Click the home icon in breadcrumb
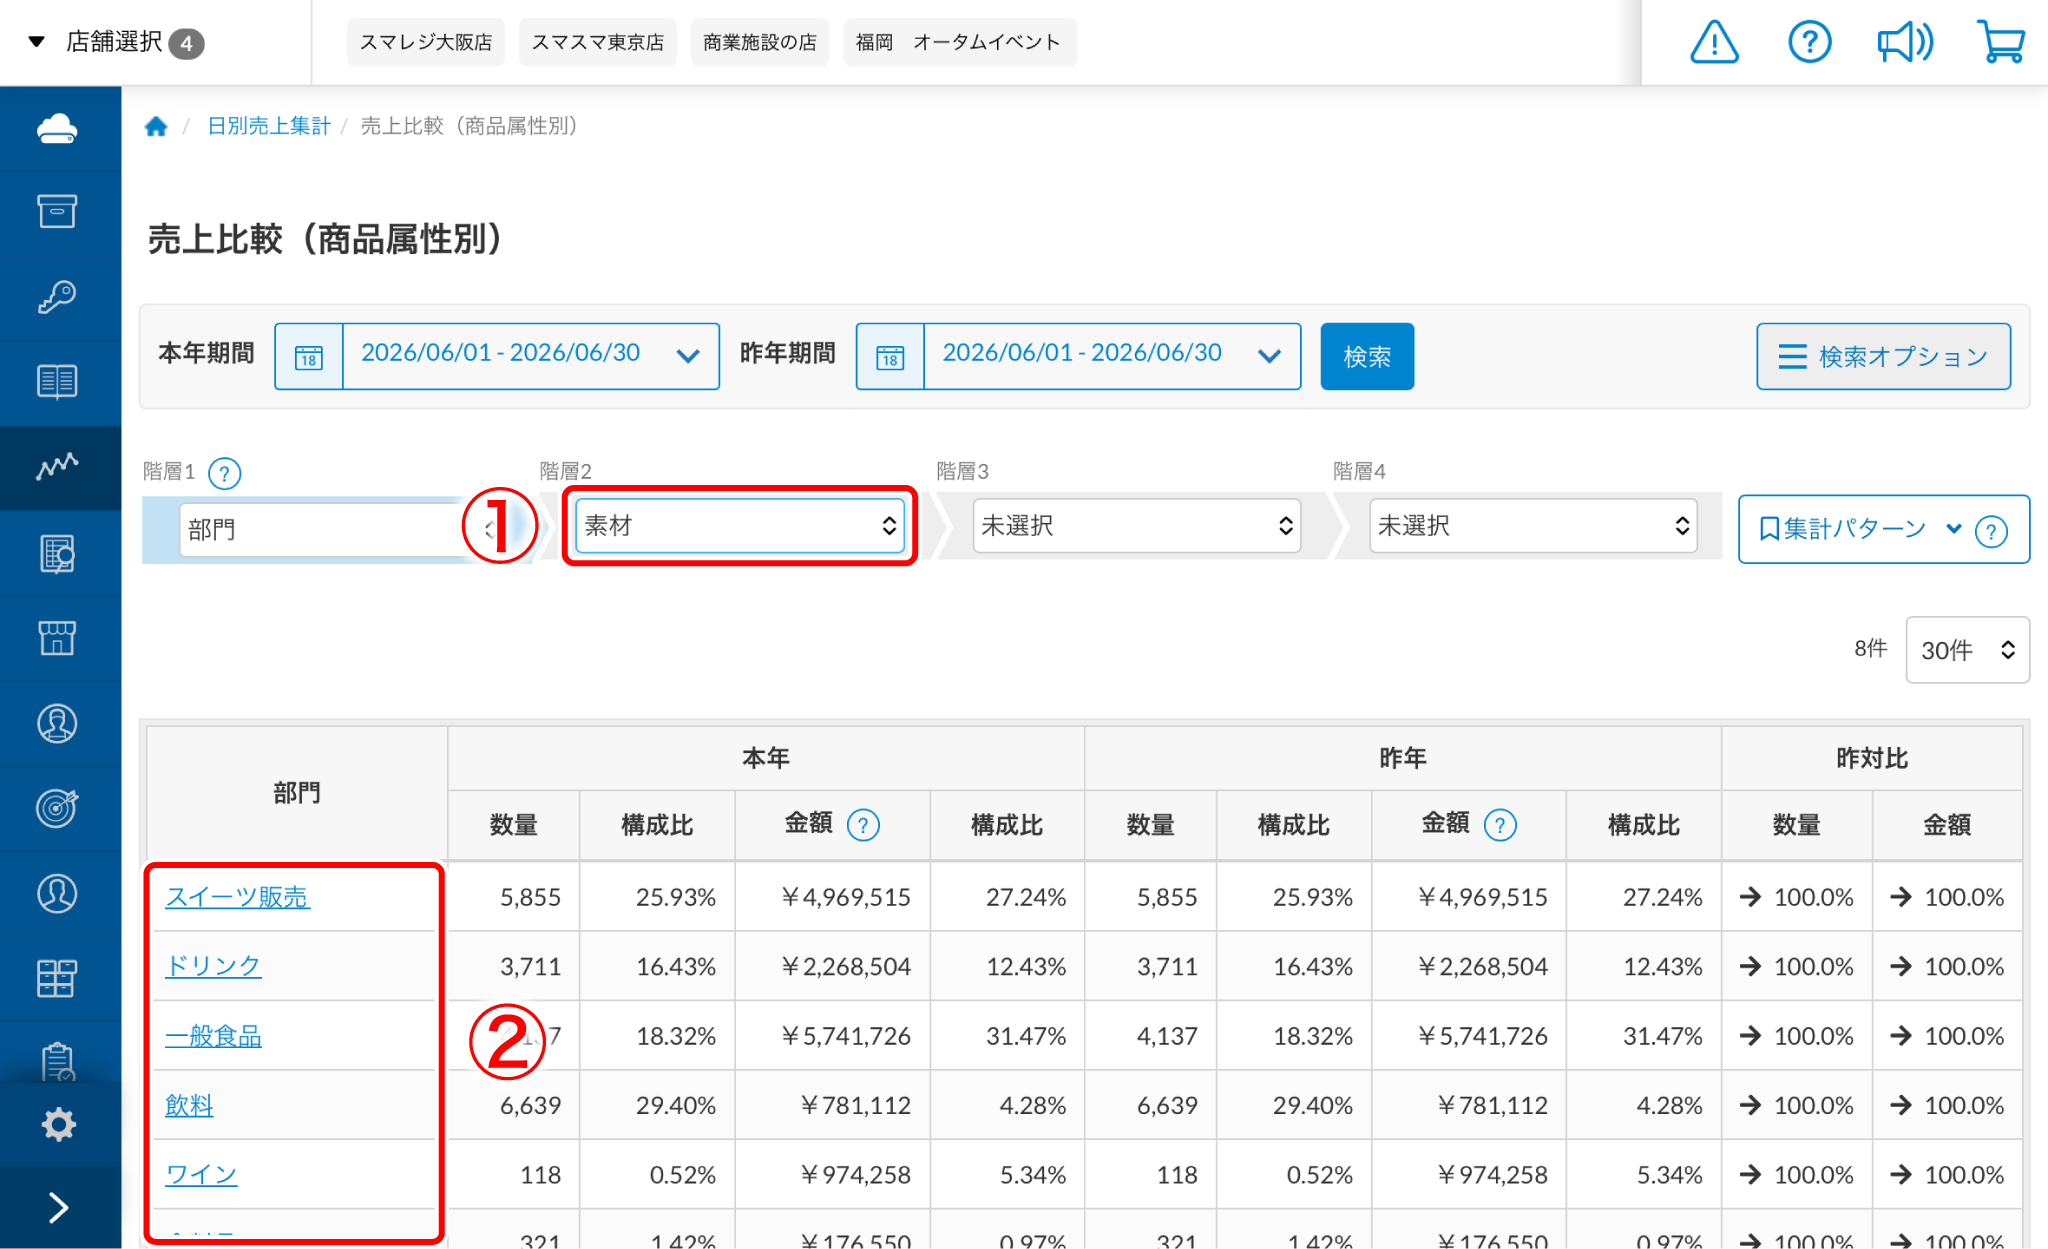 [156, 126]
